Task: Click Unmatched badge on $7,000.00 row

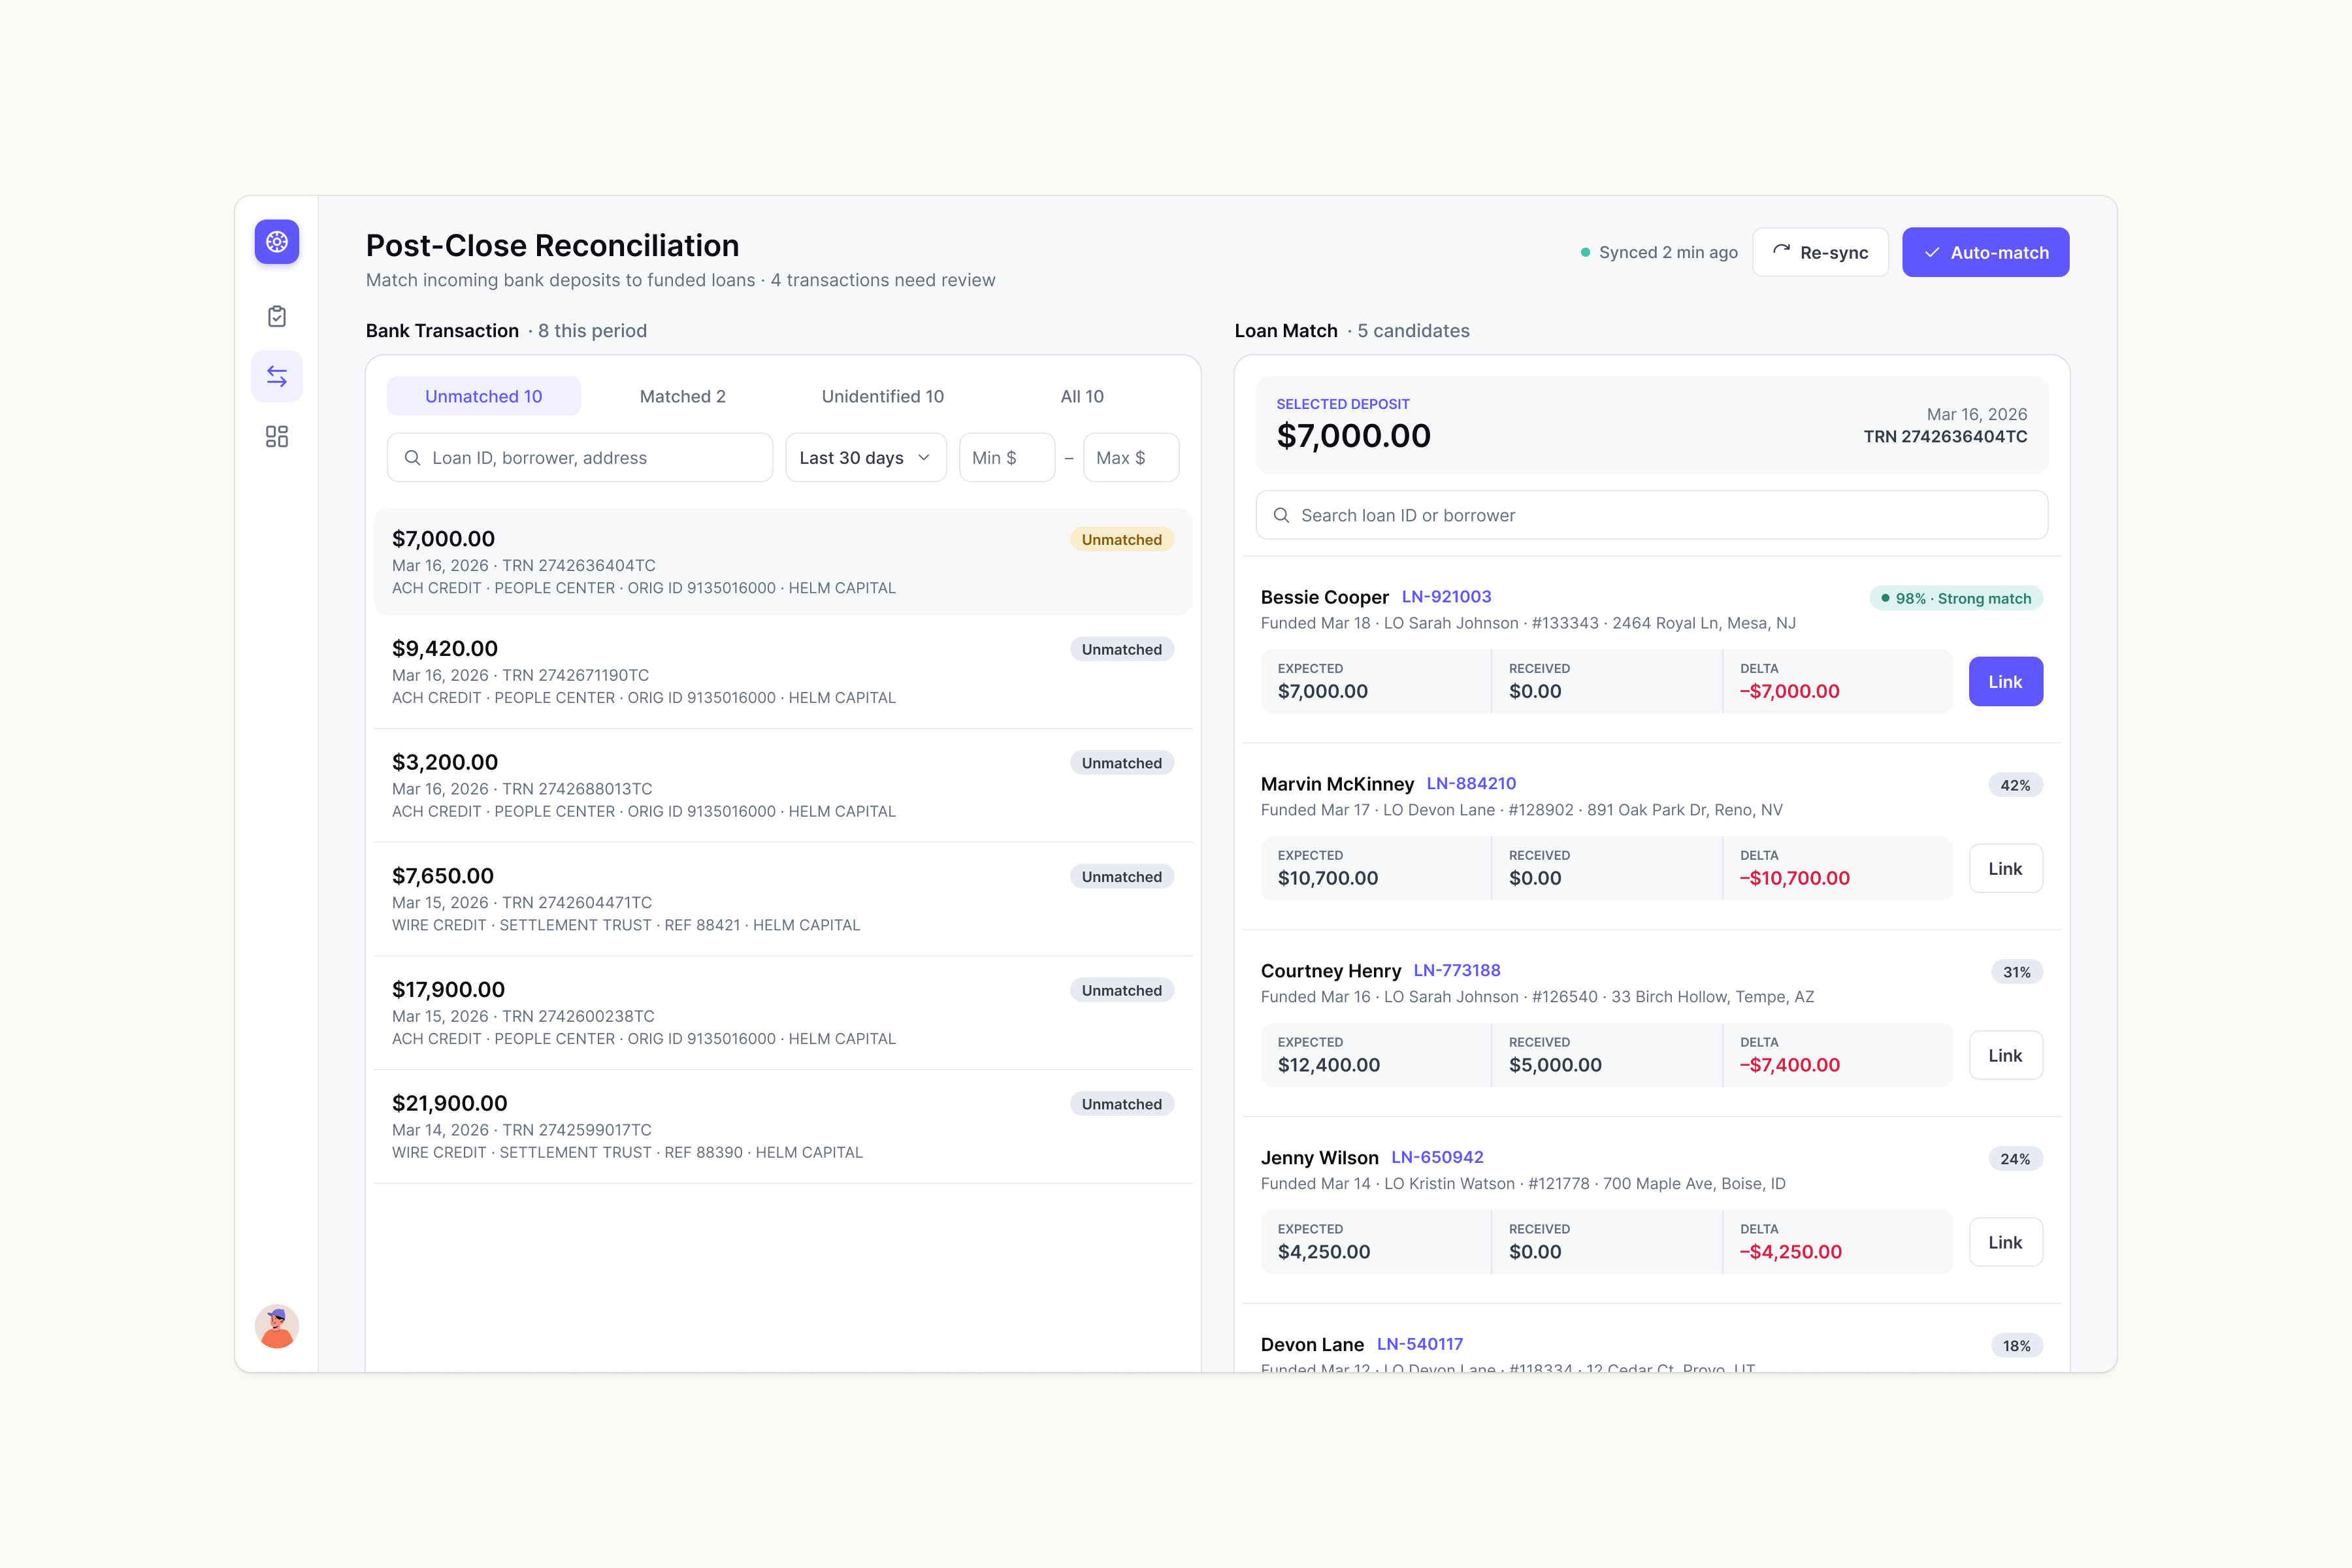Action: pyautogui.click(x=1122, y=540)
